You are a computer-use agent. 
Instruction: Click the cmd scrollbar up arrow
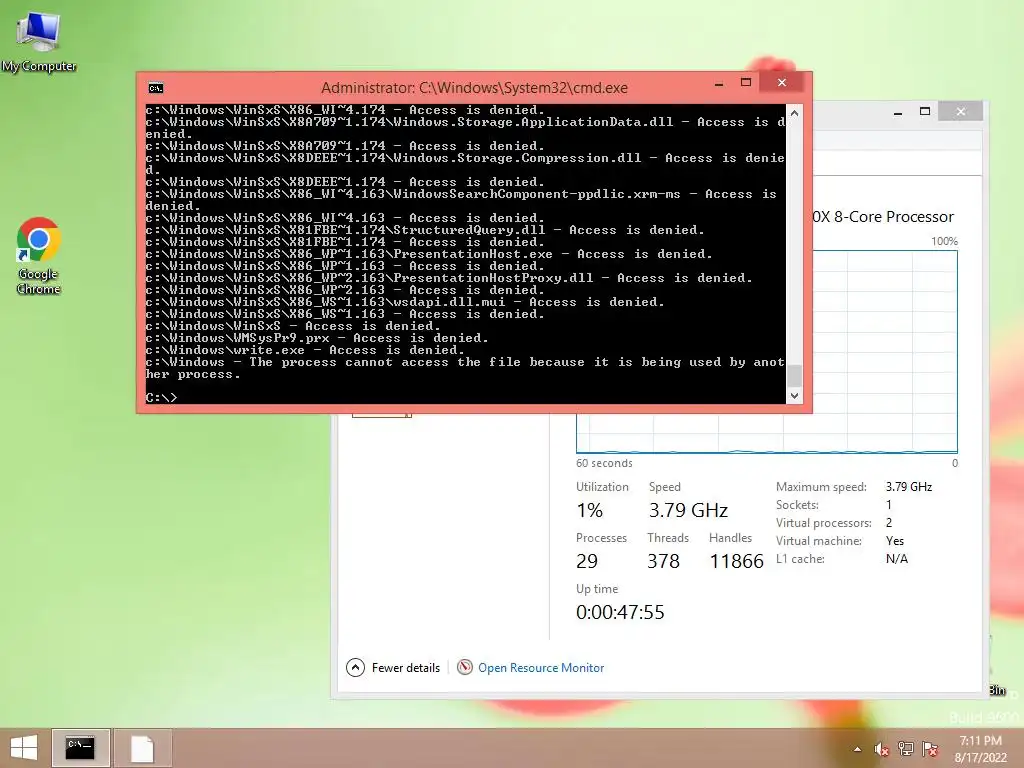pos(794,113)
